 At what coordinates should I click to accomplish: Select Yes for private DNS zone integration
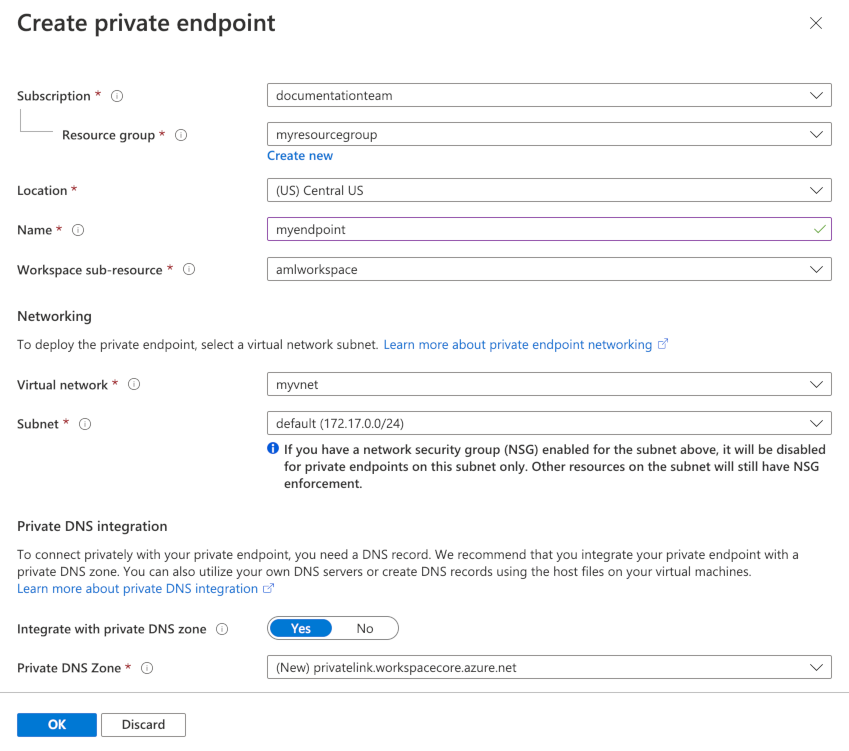(300, 628)
